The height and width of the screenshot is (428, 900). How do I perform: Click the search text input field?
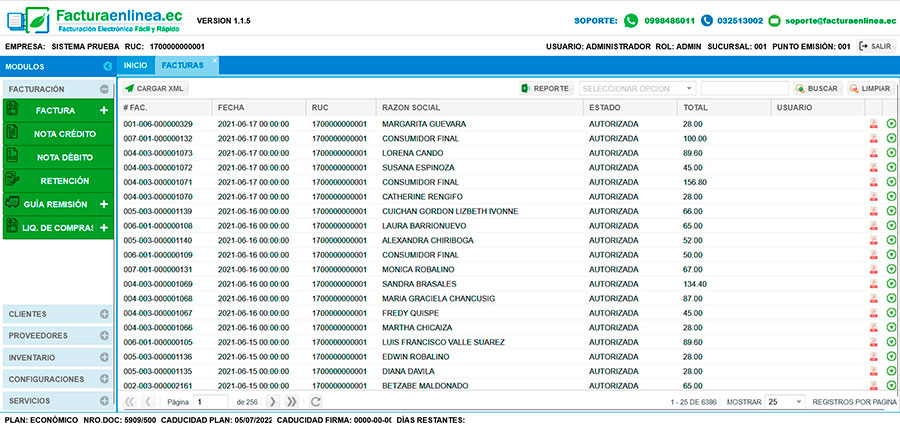click(744, 88)
